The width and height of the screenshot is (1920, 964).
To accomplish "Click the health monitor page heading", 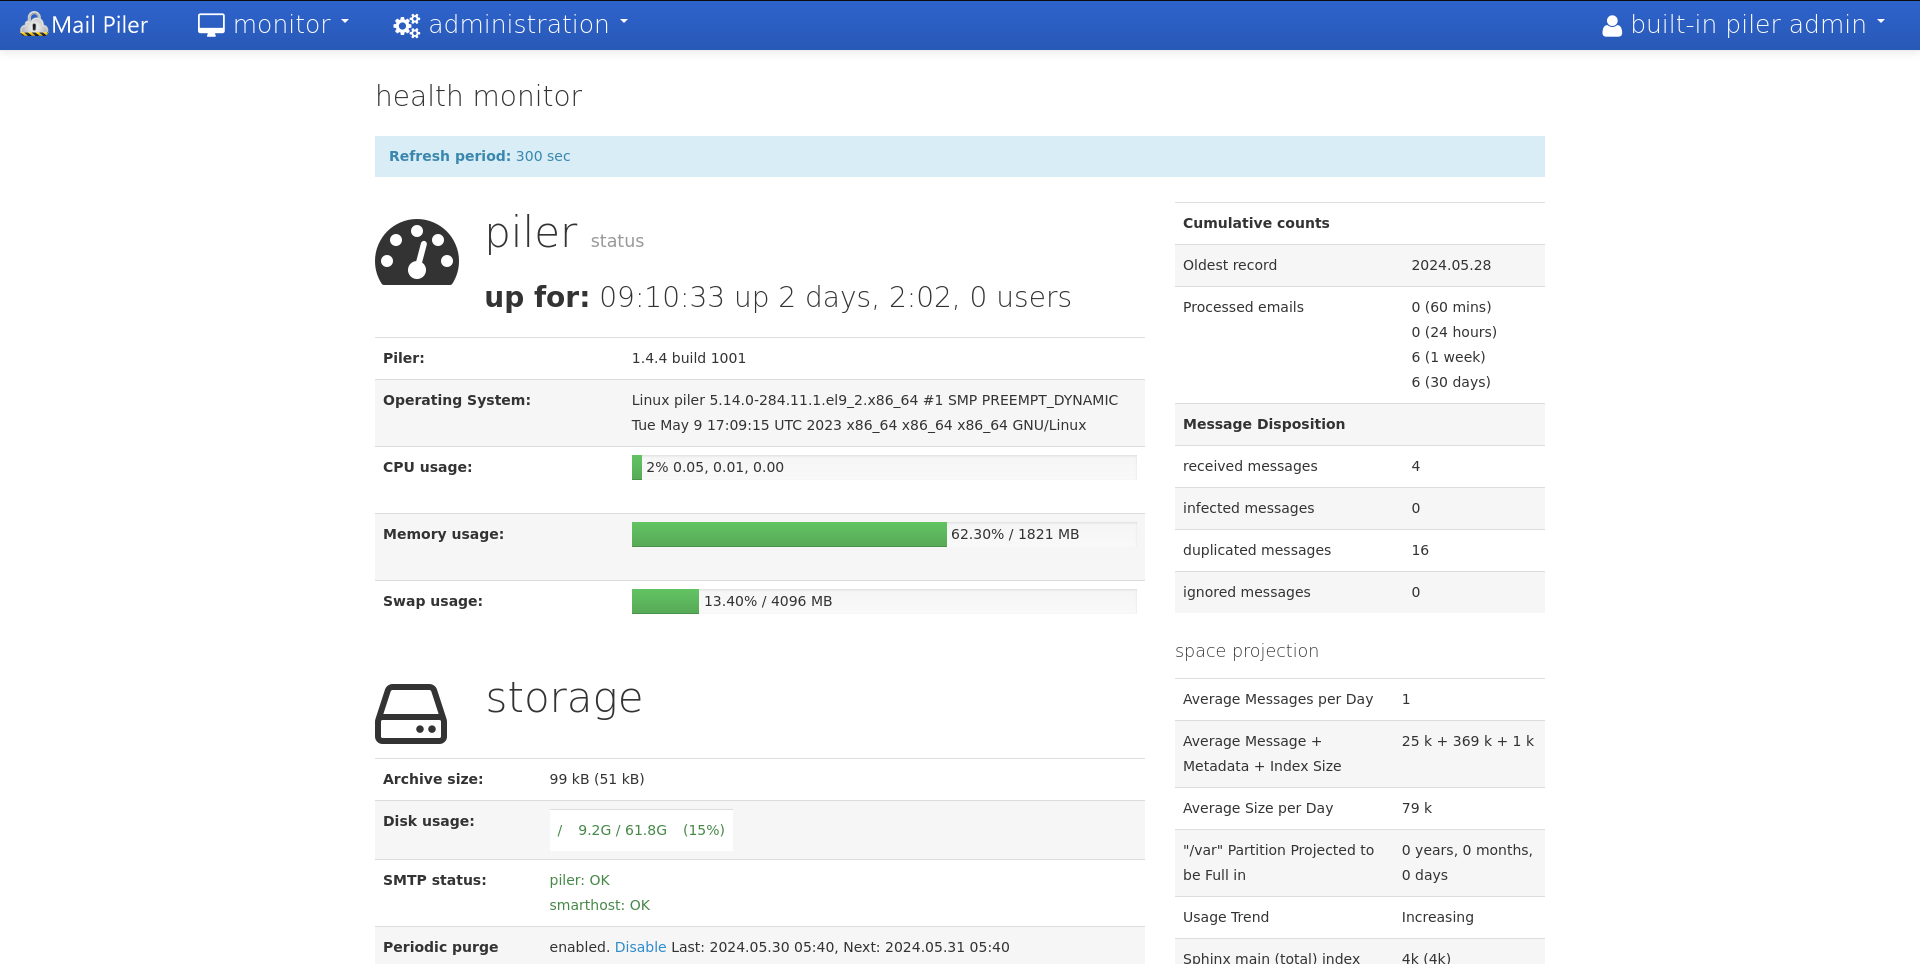I will point(479,96).
